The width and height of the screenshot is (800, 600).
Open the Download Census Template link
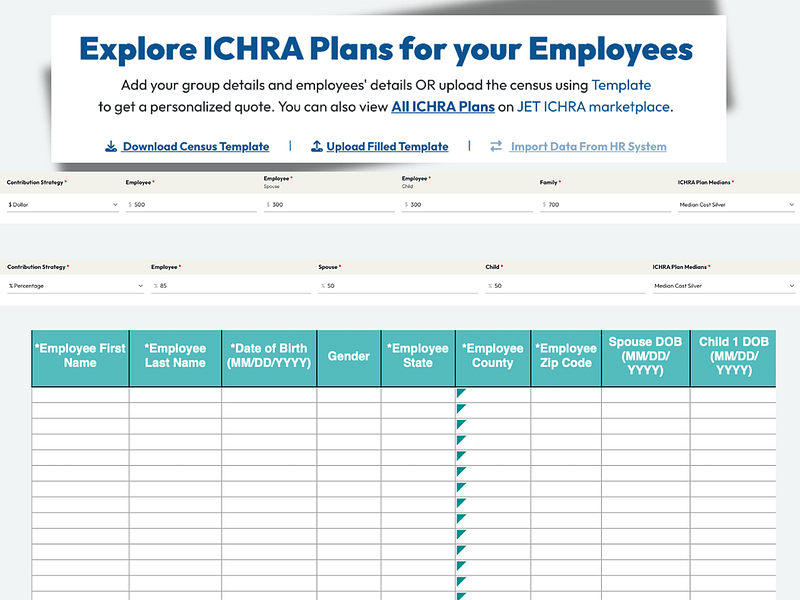tap(195, 147)
